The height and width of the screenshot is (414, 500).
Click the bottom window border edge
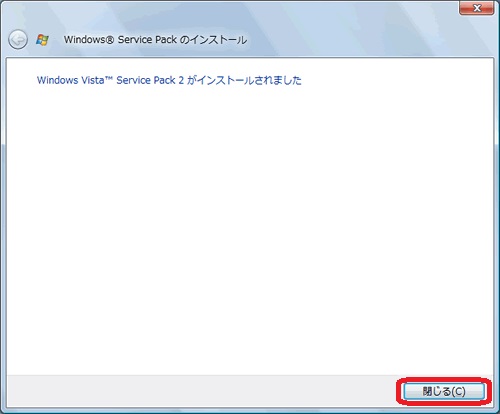(250, 411)
